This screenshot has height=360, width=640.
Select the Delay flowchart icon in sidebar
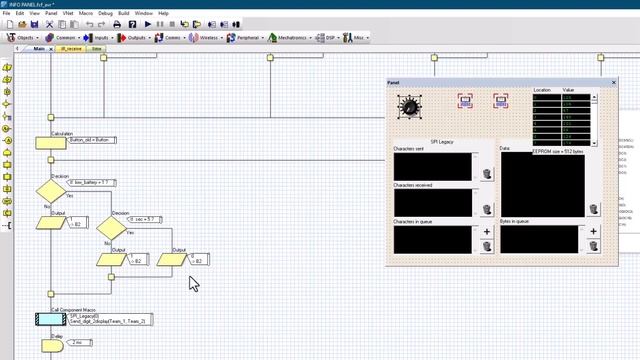point(7,92)
